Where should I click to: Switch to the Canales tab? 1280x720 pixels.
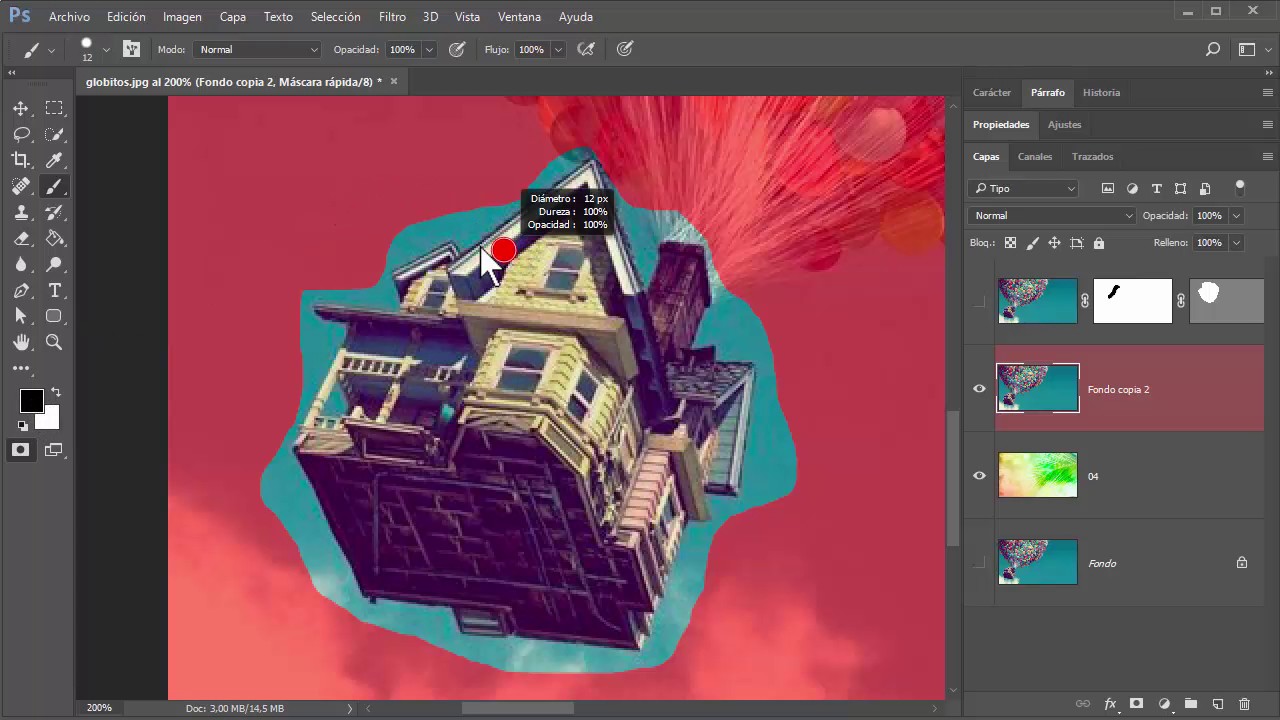click(x=1034, y=157)
